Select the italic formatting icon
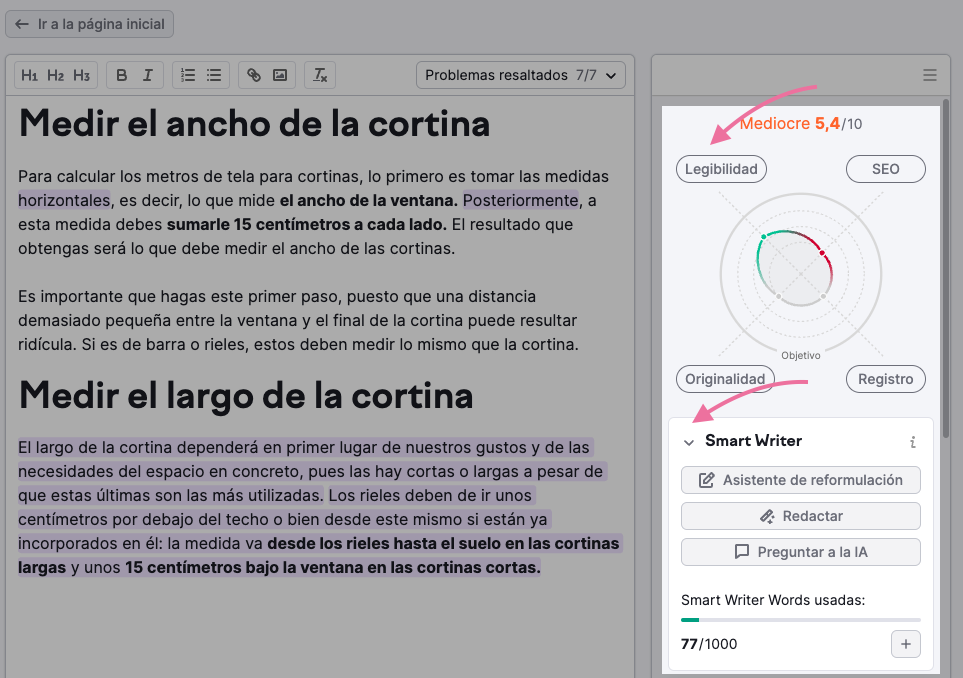This screenshot has height=678, width=963. 146,74
